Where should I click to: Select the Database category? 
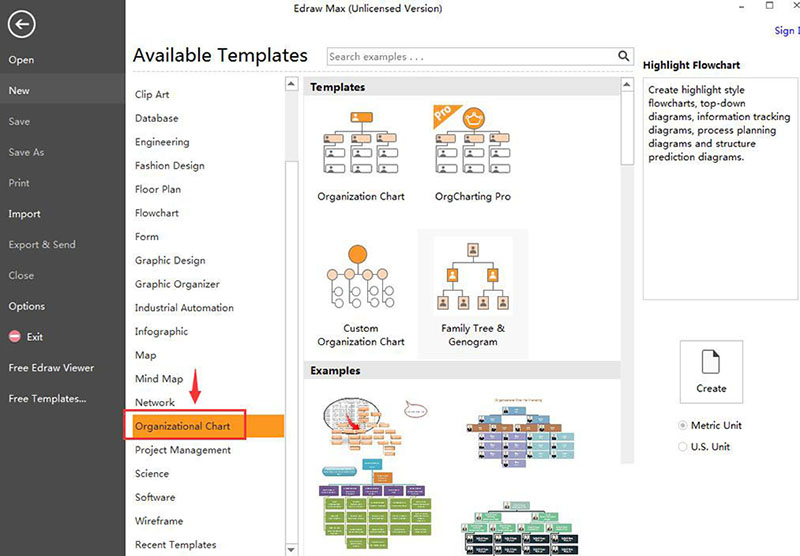(157, 118)
